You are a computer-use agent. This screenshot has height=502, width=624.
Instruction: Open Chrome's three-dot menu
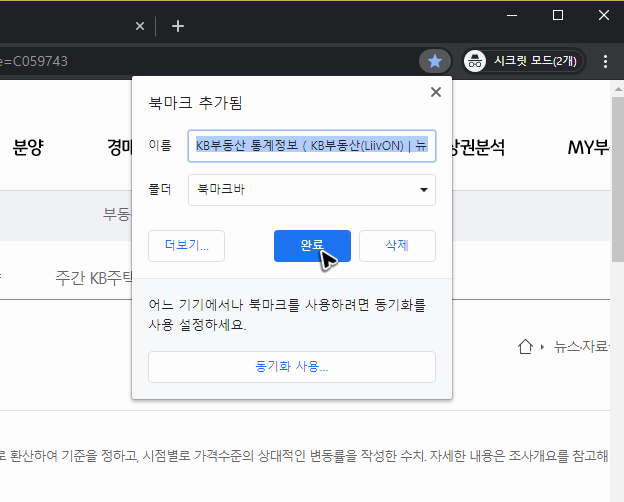pos(605,61)
